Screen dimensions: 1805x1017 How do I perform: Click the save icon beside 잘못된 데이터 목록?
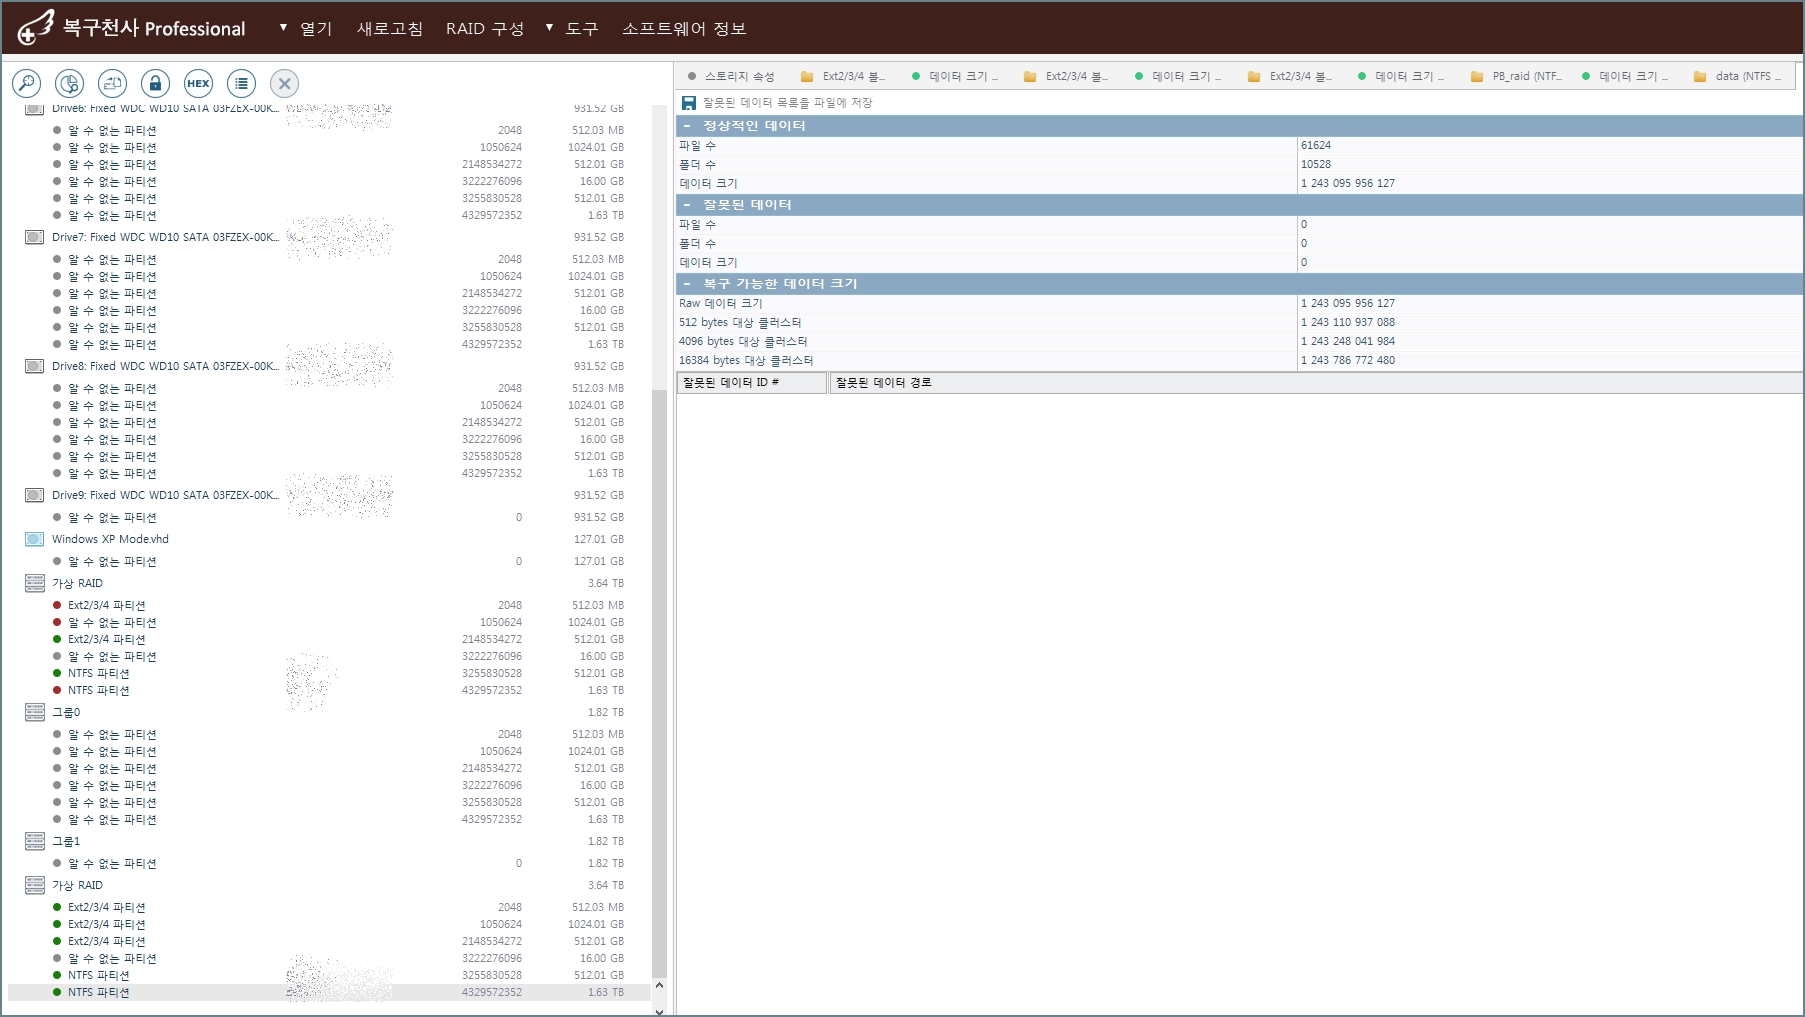(689, 101)
